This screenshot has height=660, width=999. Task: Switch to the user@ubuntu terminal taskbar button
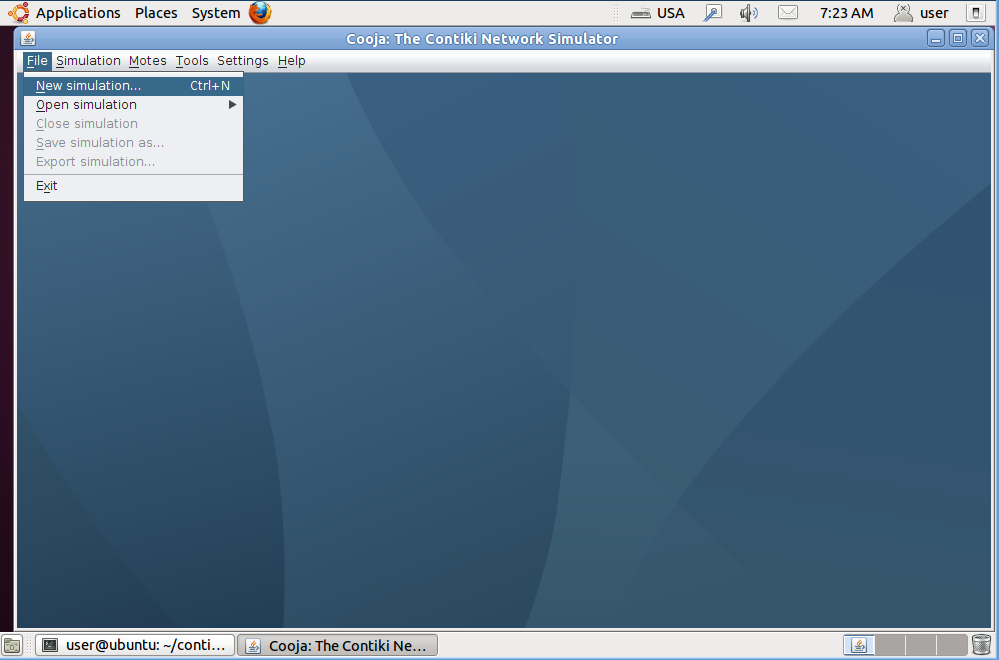(x=135, y=645)
